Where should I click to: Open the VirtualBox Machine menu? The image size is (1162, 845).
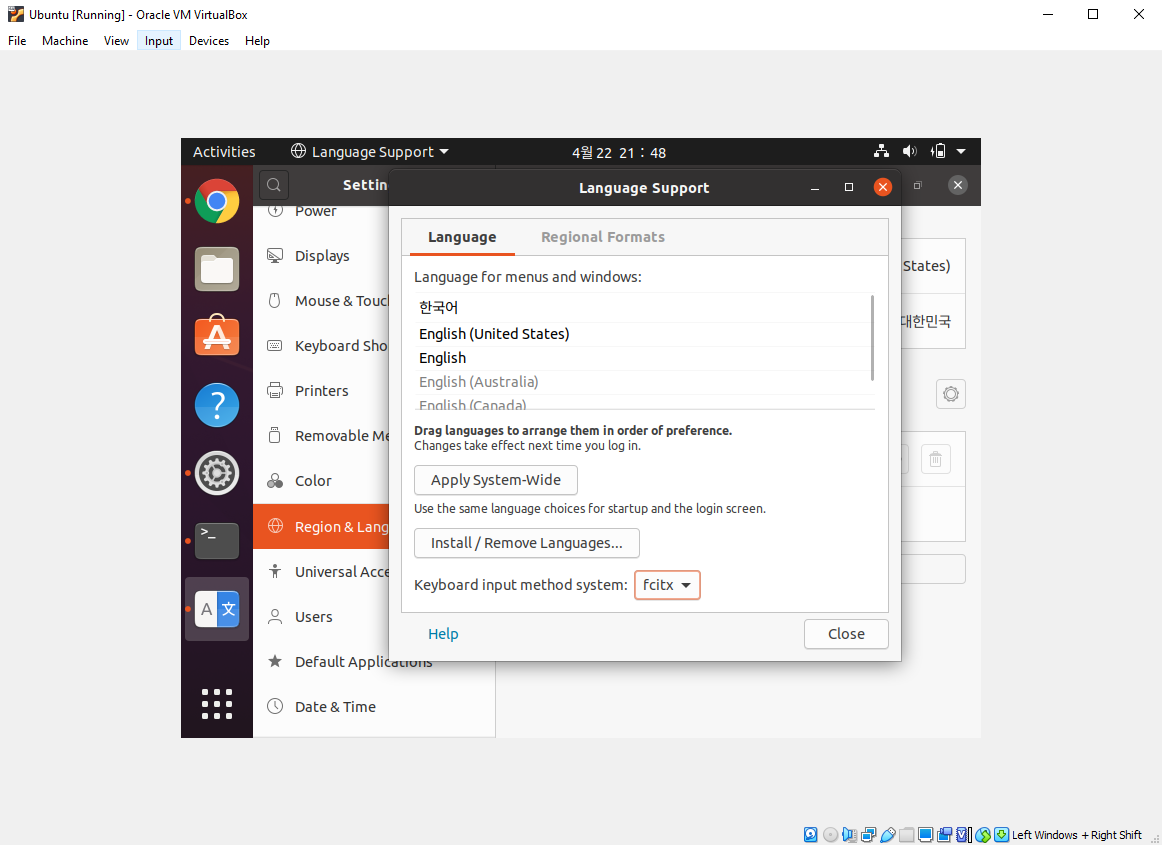tap(65, 41)
